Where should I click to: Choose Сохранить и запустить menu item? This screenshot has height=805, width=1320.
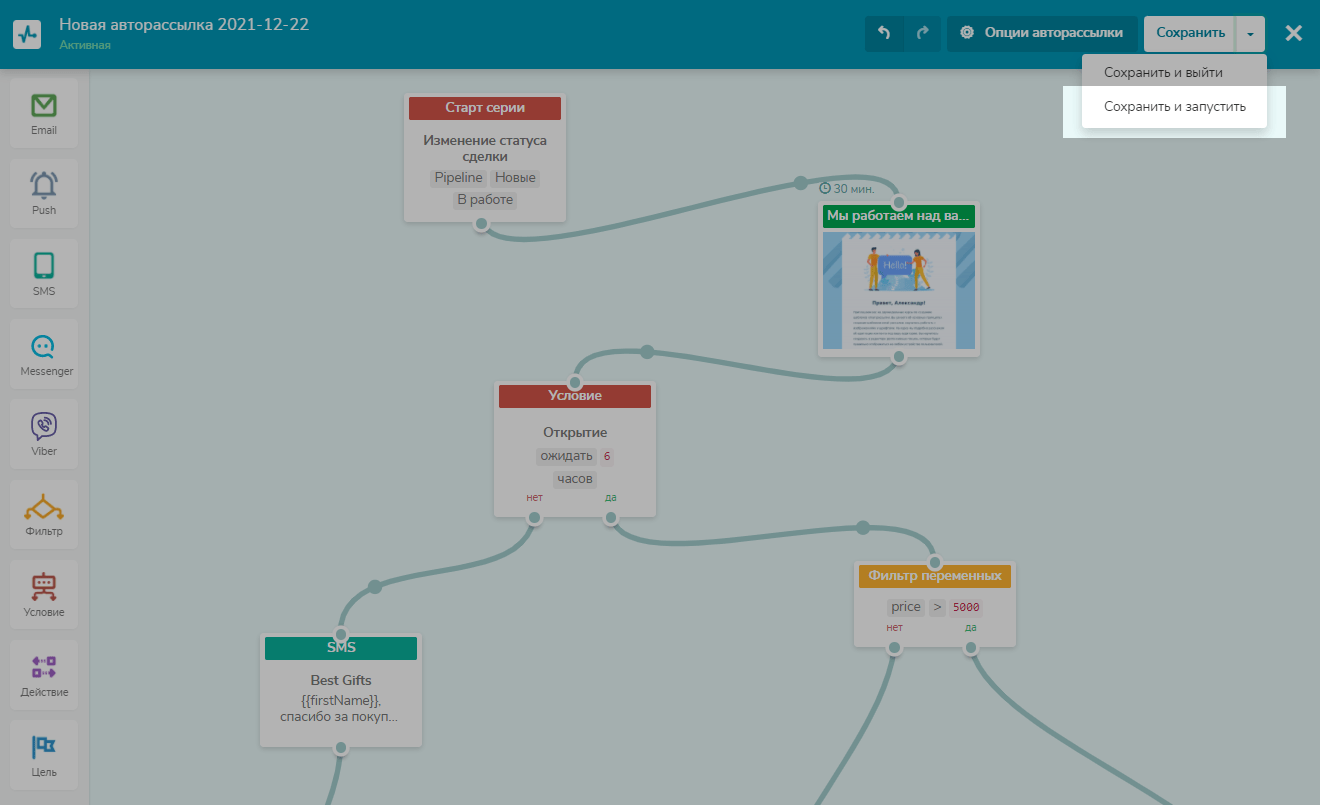coord(1174,107)
